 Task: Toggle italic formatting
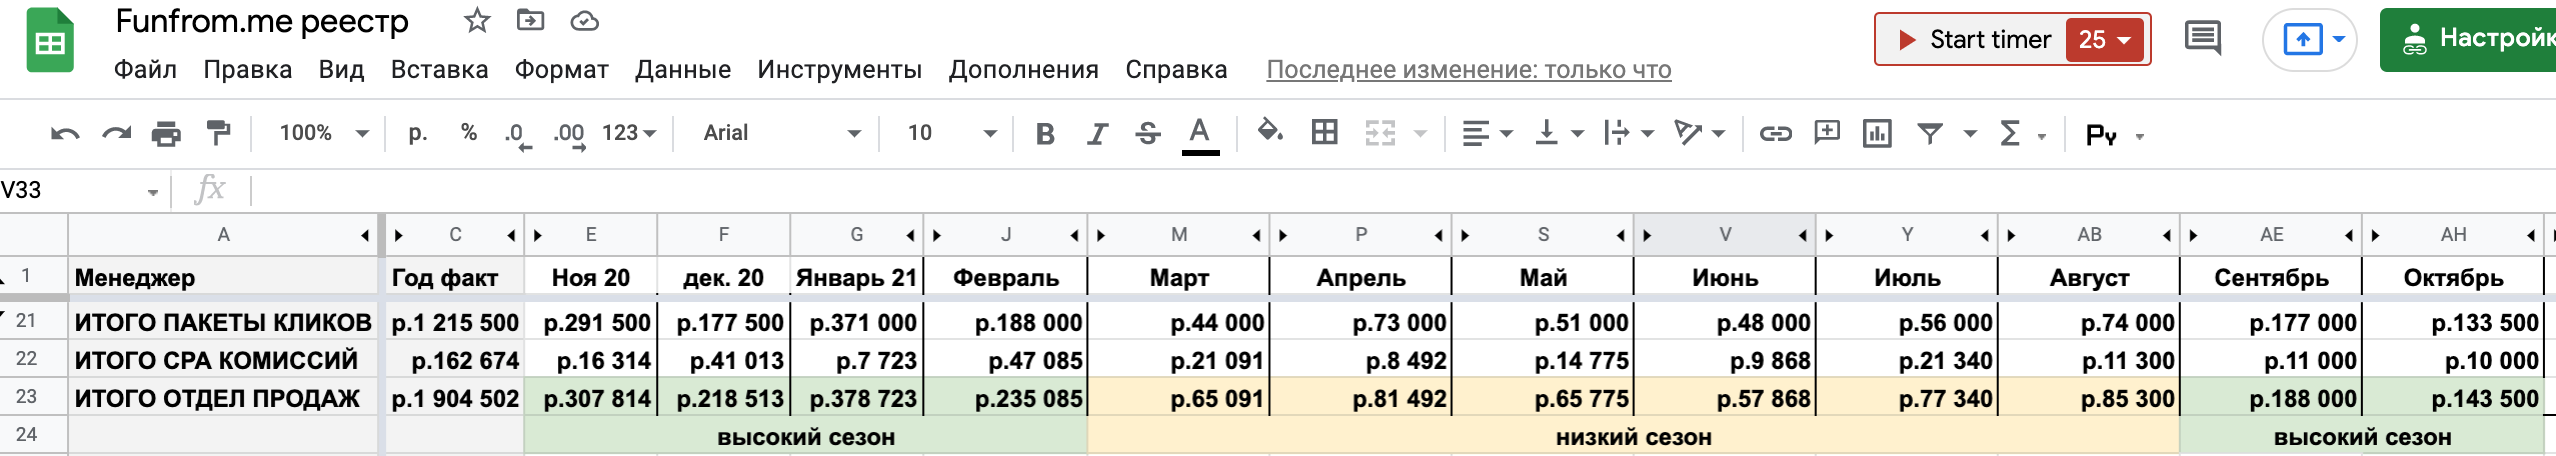click(x=1097, y=134)
